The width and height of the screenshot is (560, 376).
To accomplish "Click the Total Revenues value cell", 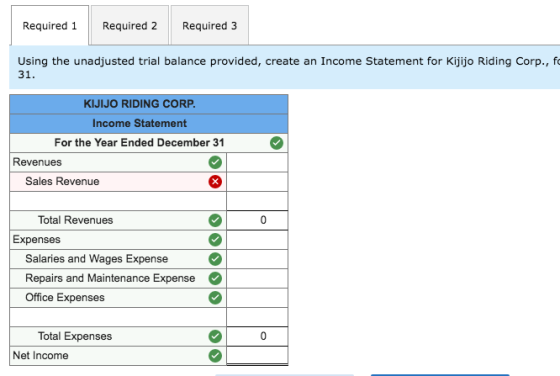I will point(257,220).
